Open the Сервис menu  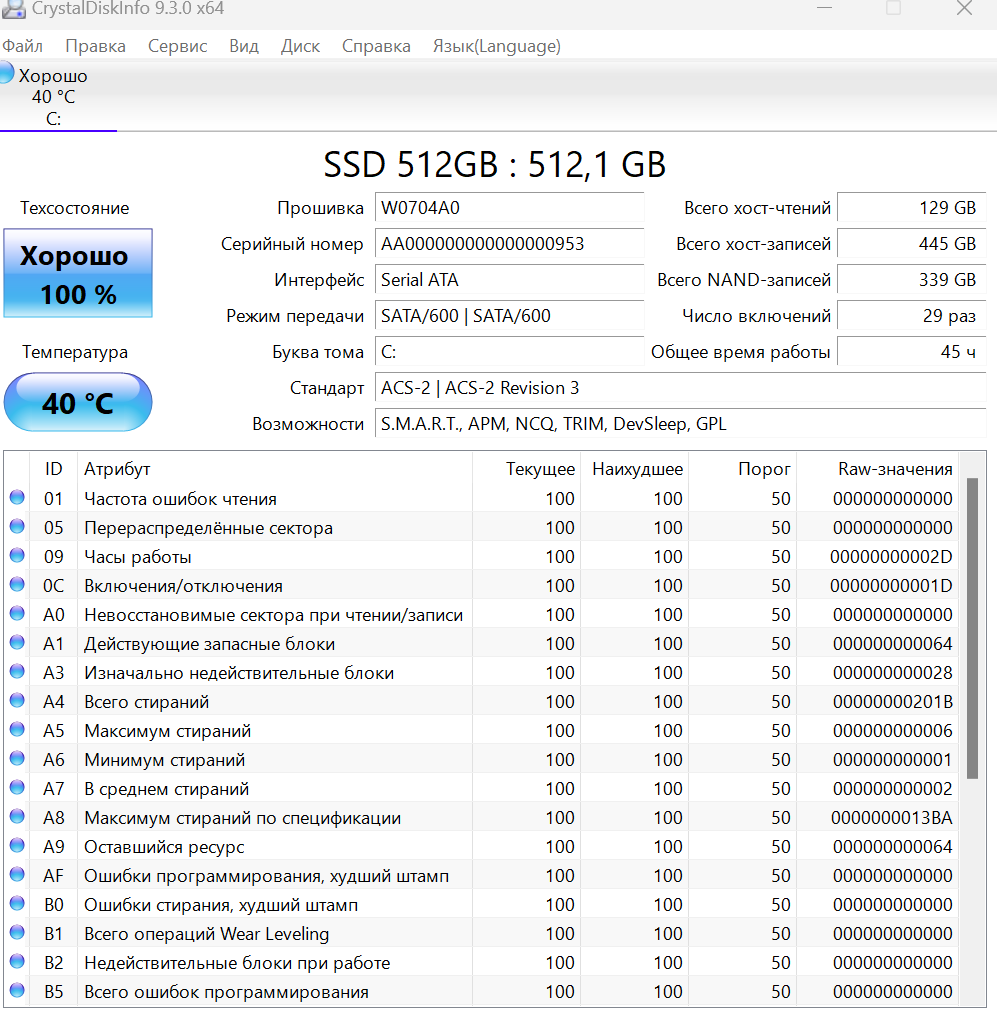[x=177, y=46]
